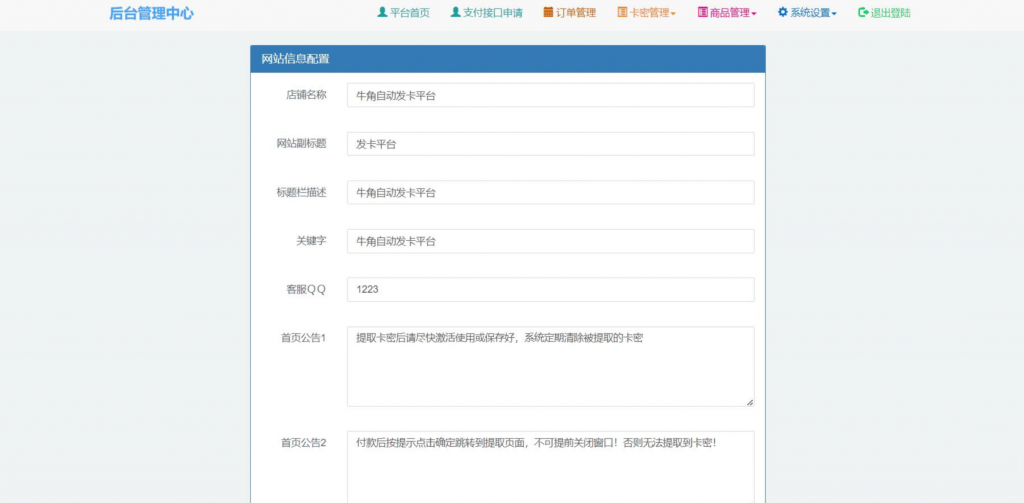Click the 网站副标题 label
The width and height of the screenshot is (1024, 503).
(301, 144)
